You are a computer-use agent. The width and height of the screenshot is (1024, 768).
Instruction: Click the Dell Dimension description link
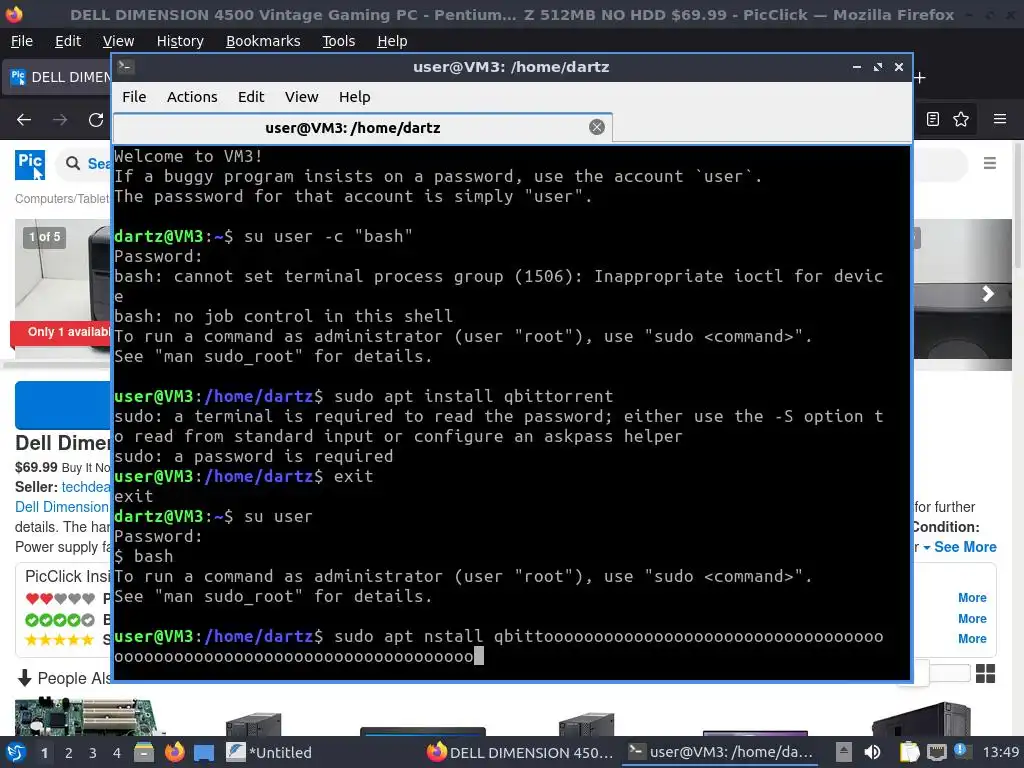[x=62, y=507]
